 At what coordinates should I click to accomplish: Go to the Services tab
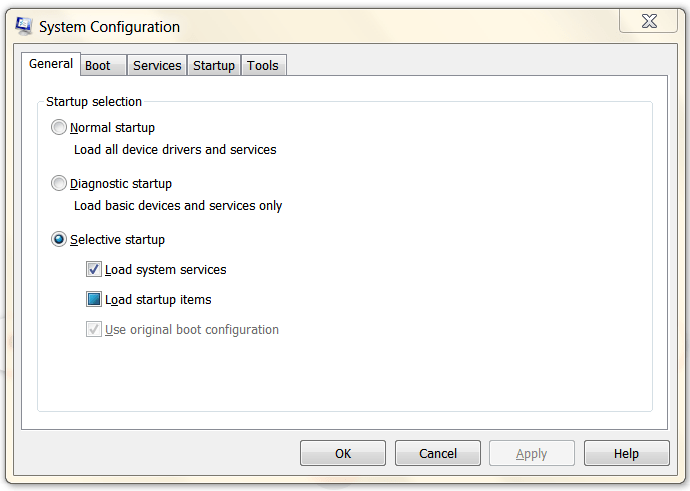pos(157,65)
